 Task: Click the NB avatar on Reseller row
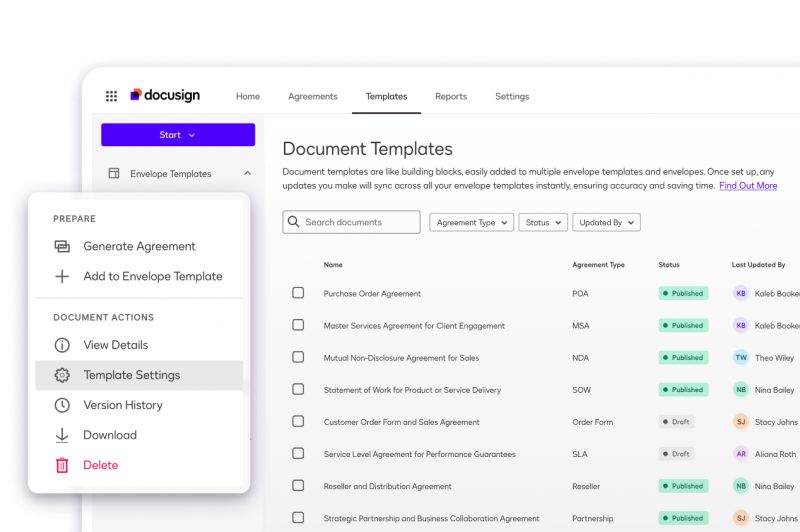[x=741, y=486]
